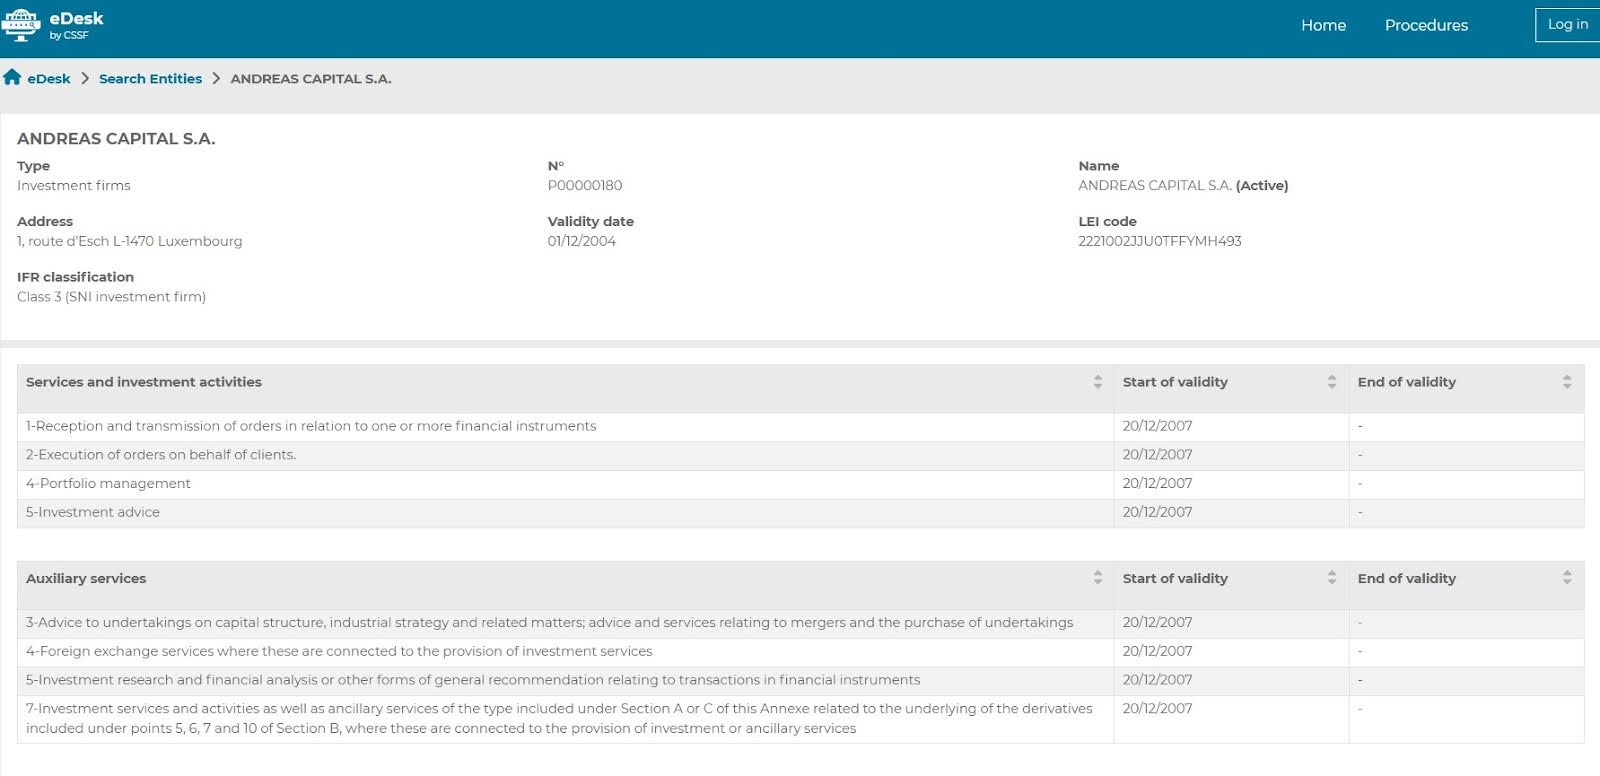Click the (Active) status label
Image resolution: width=1600 pixels, height=776 pixels.
[x=1262, y=185]
